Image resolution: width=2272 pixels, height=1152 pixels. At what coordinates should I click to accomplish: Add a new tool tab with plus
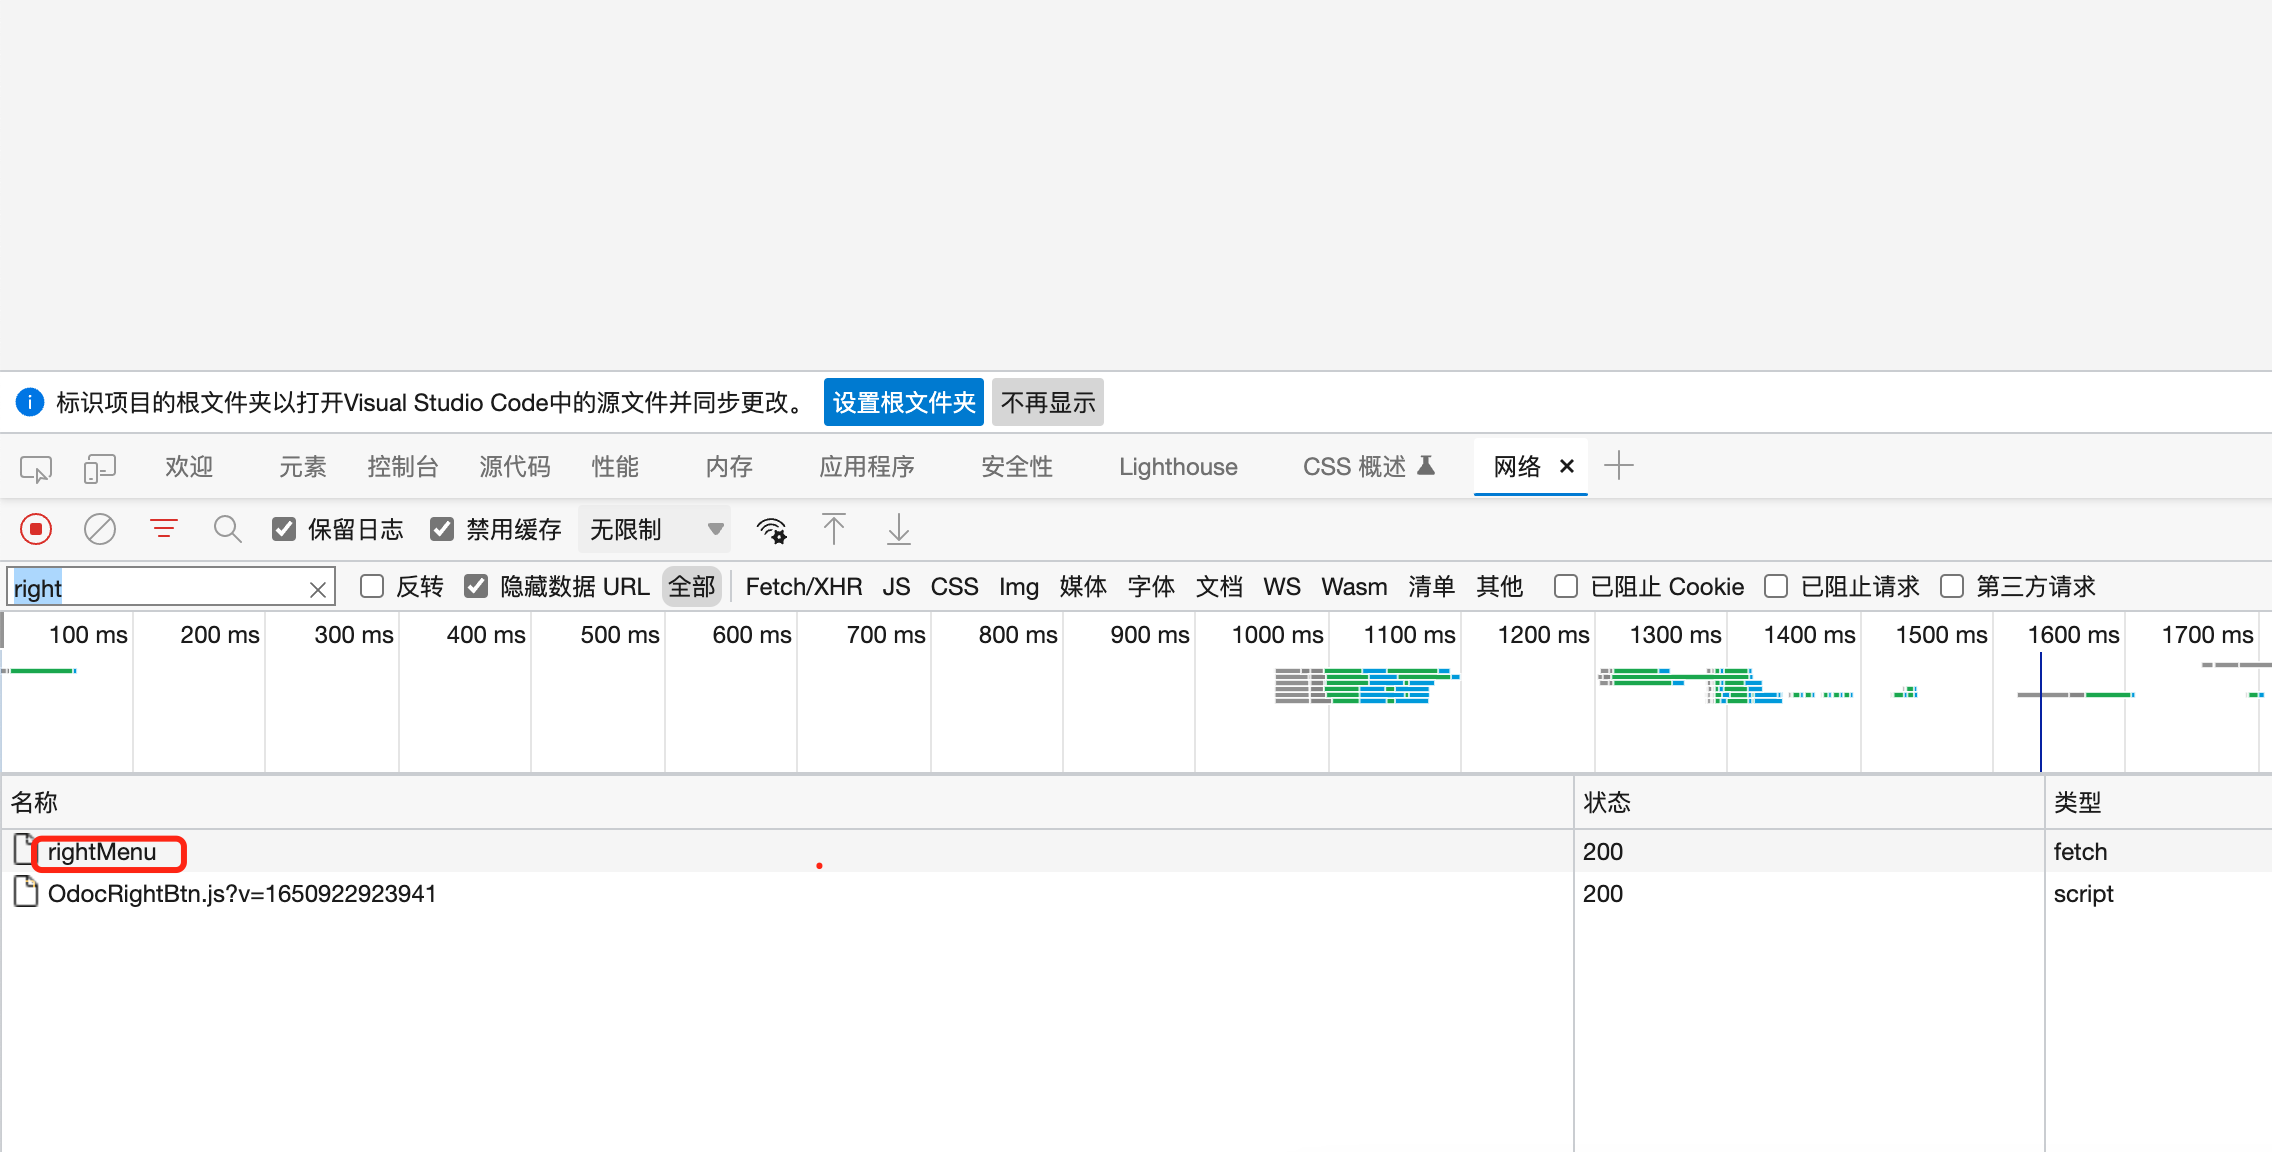pos(1618,466)
